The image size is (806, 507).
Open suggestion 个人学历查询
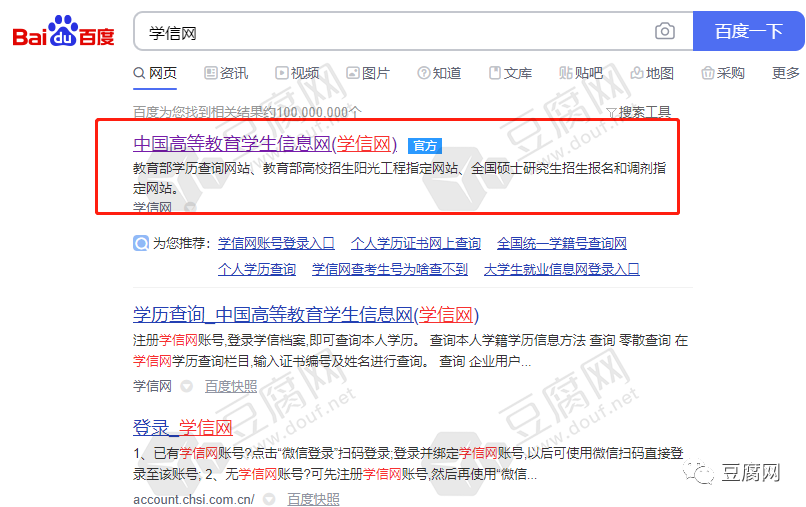[257, 269]
